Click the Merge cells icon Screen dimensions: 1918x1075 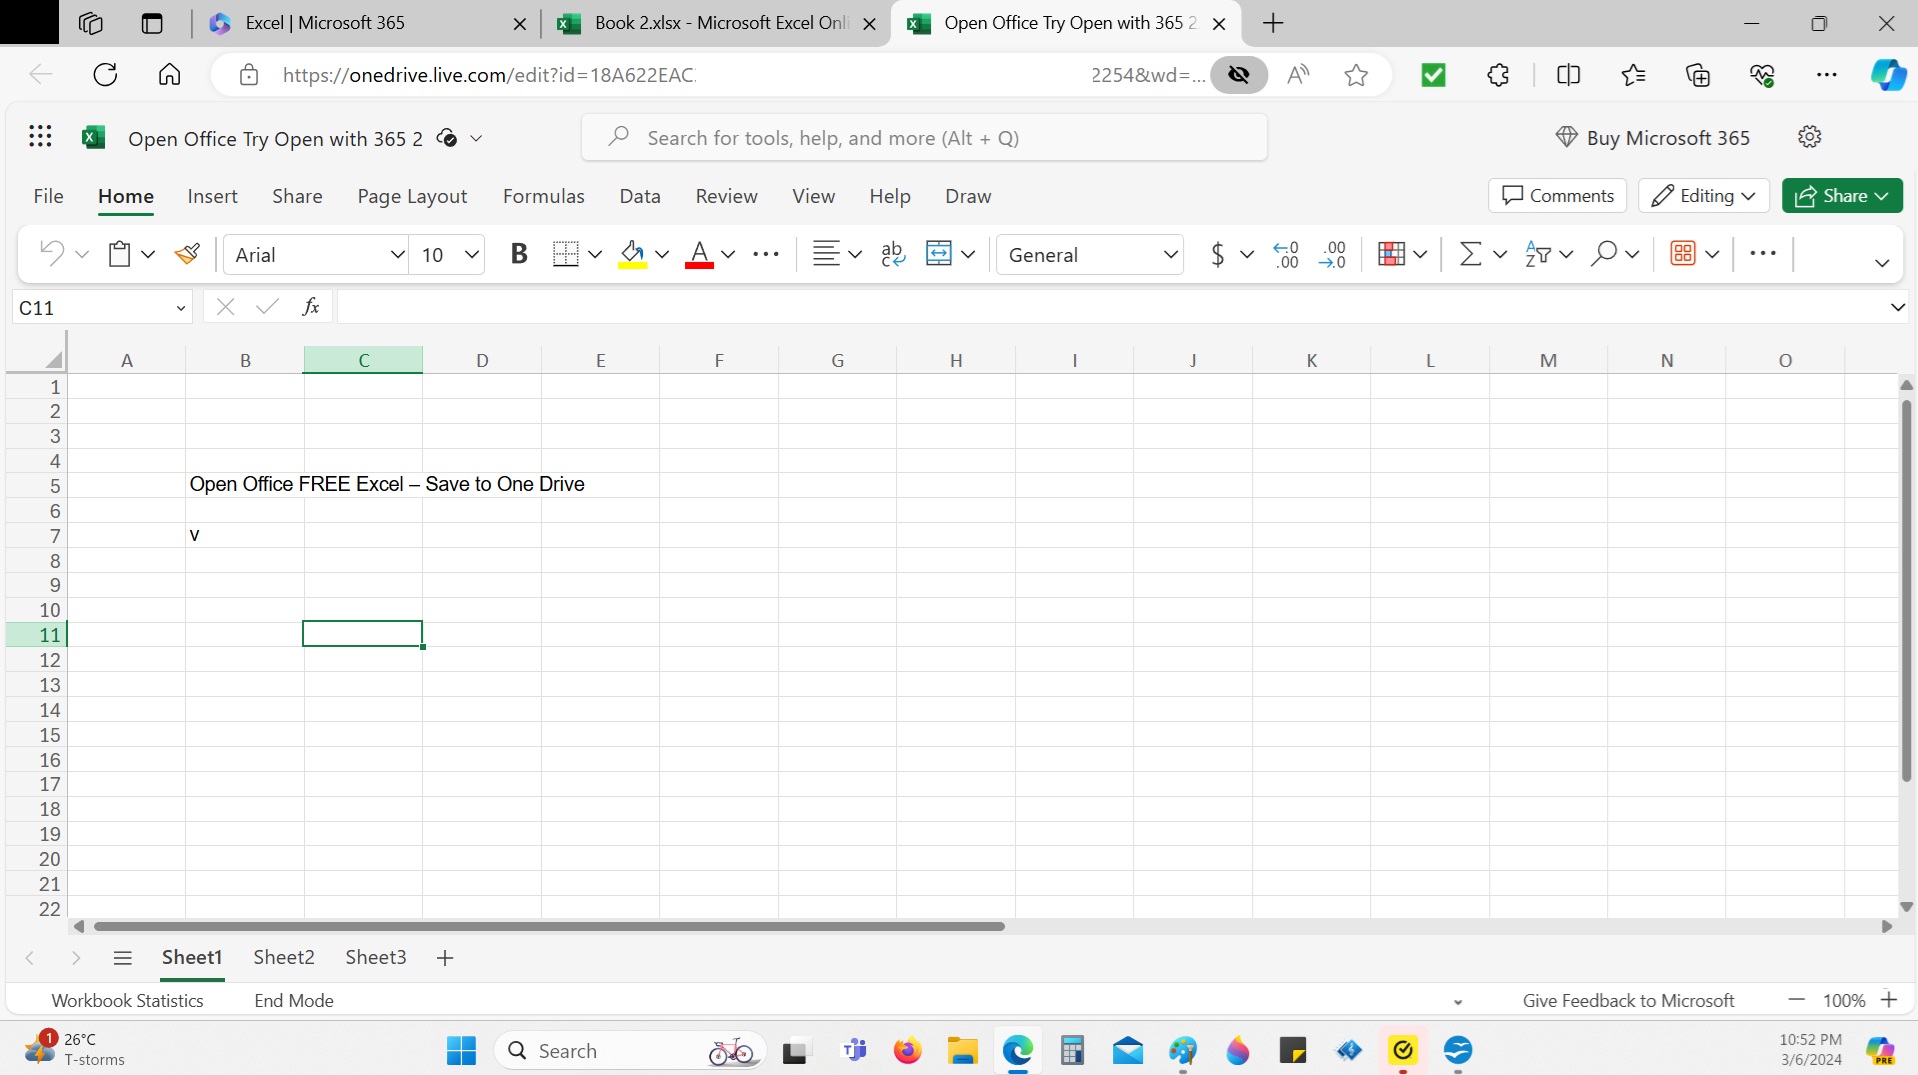939,254
